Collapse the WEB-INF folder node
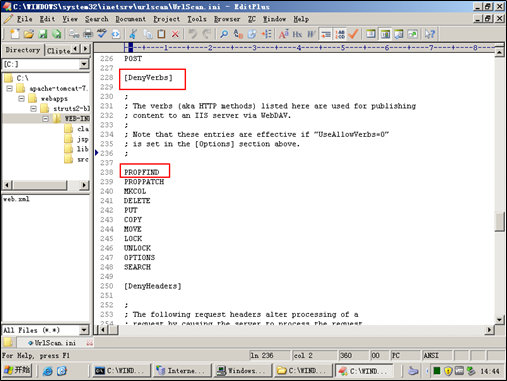Screen dimensions: 507x381 [46, 119]
